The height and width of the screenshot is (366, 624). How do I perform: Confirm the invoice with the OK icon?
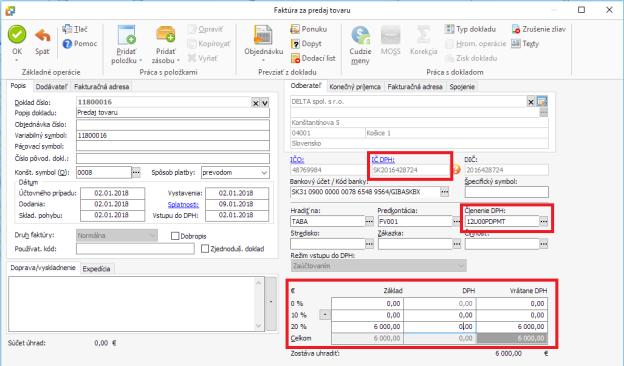coord(17,35)
